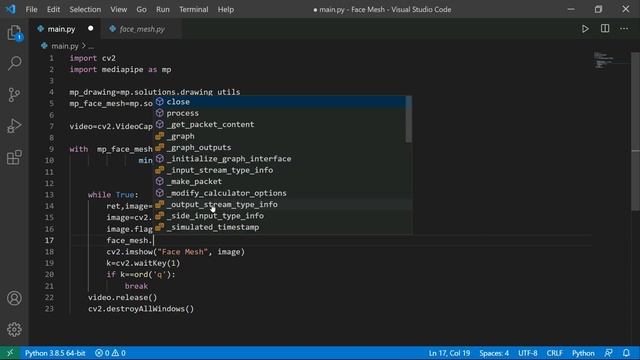
Task: Change language mode via Python
Action: tap(583, 353)
